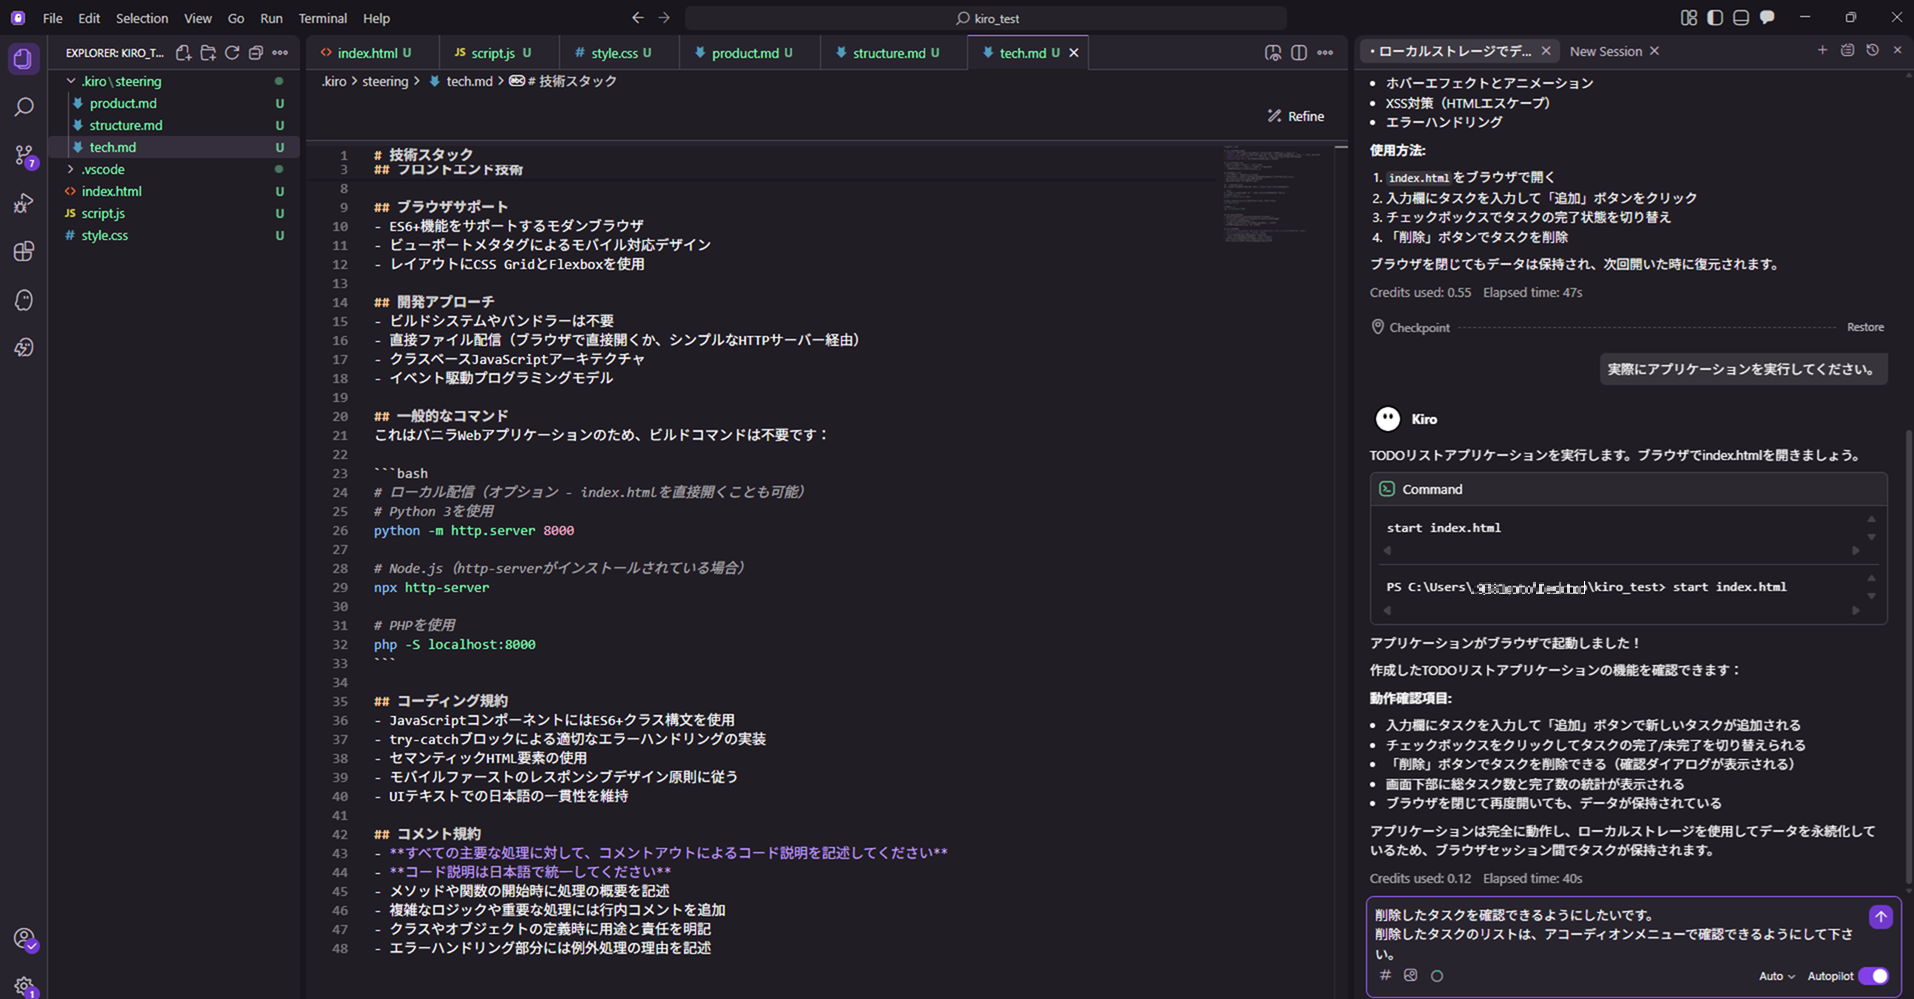Attach an image in the chat input
This screenshot has width=1914, height=999.
[1410, 975]
